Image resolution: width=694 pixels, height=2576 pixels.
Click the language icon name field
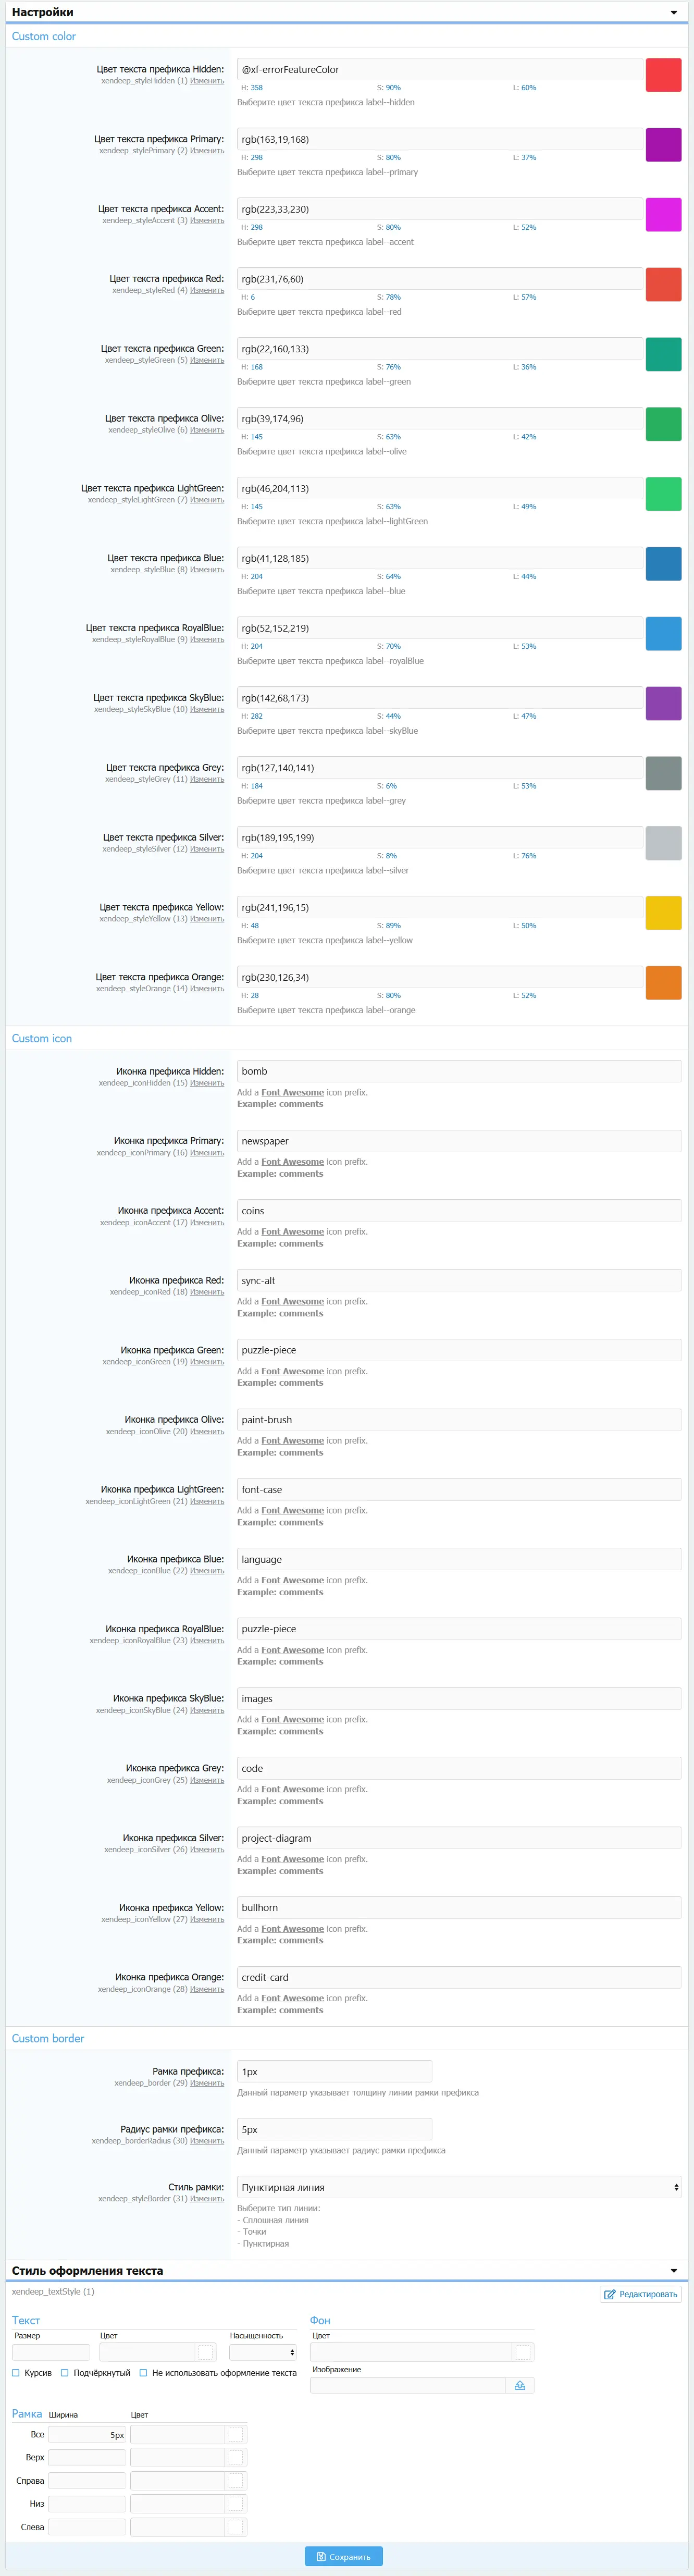459,1559
